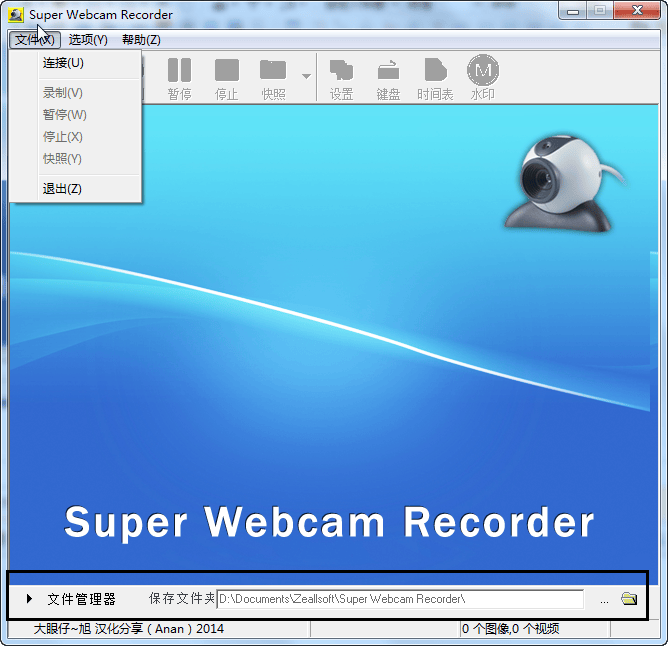The image size is (668, 646).
Task: Click the 暂停 pause toolbar icon
Action: tap(179, 78)
